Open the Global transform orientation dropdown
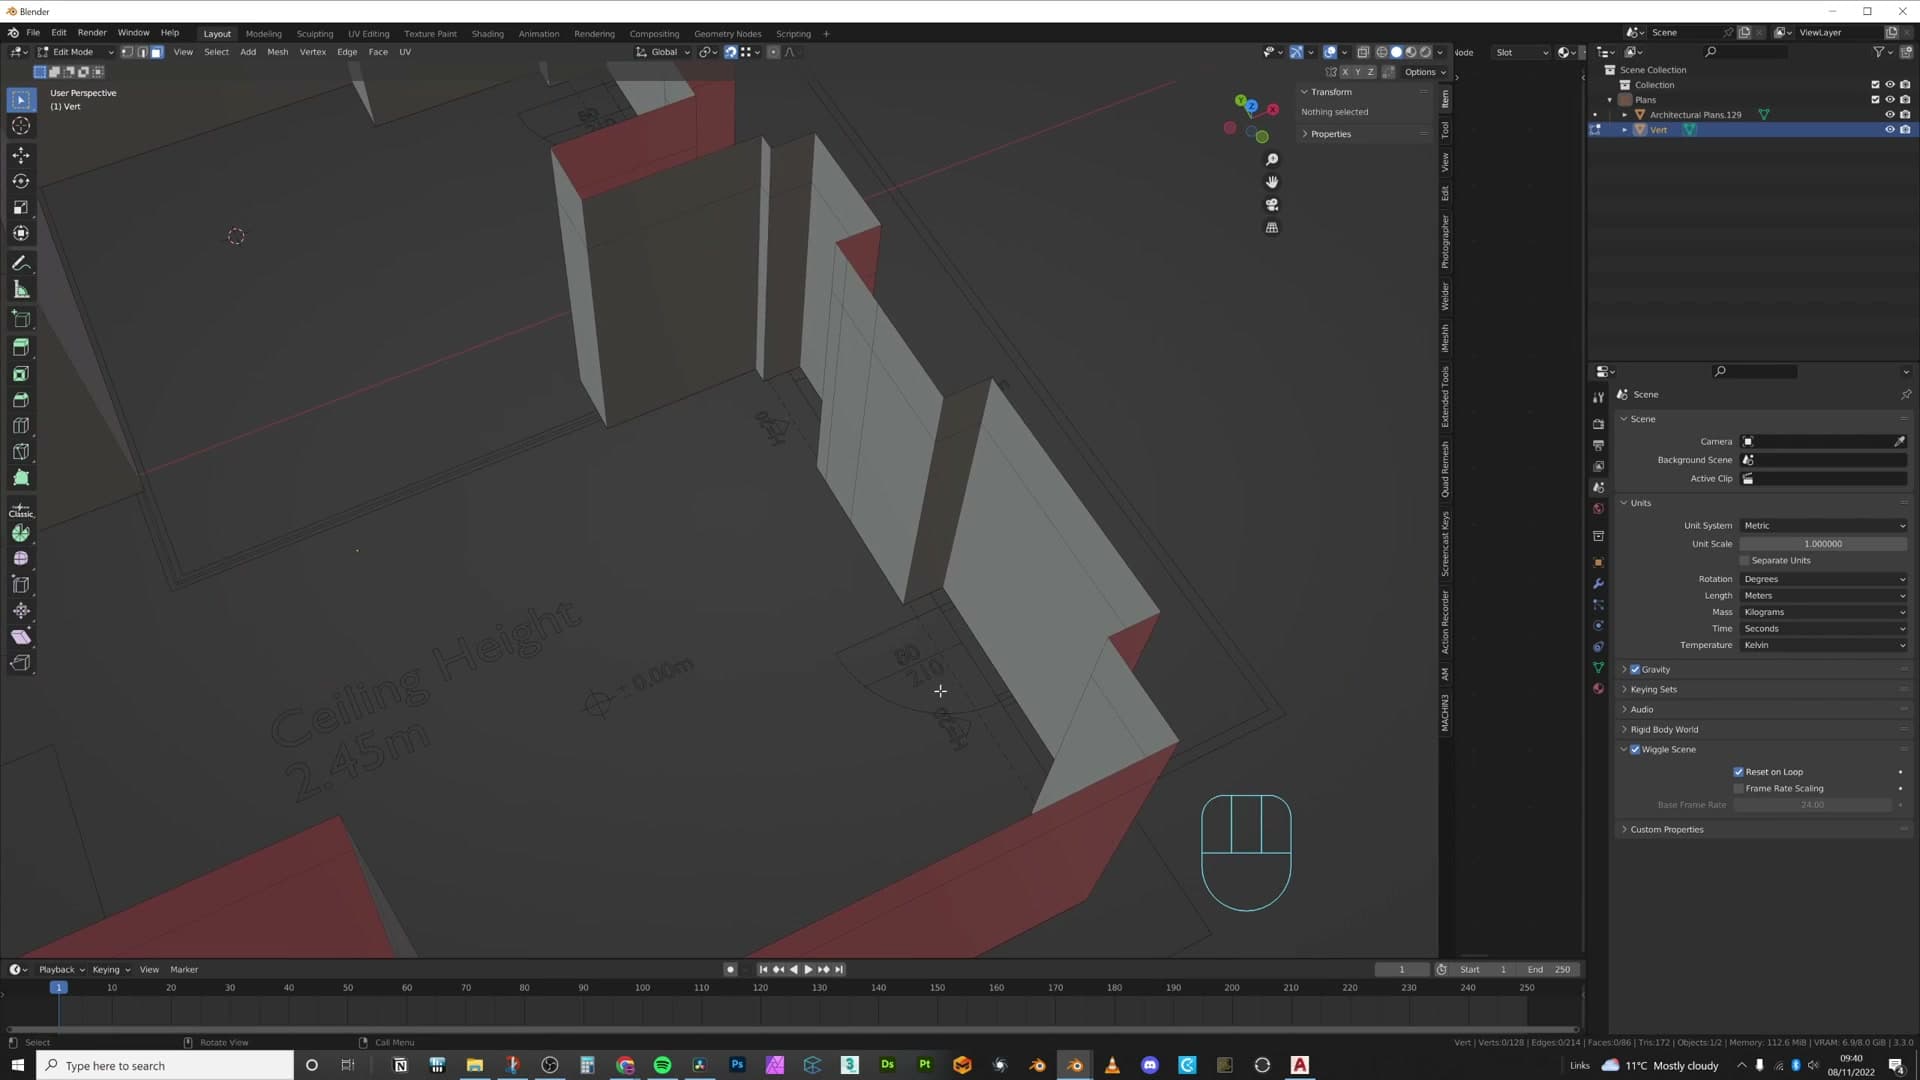Viewport: 1920px width, 1080px height. click(x=663, y=52)
